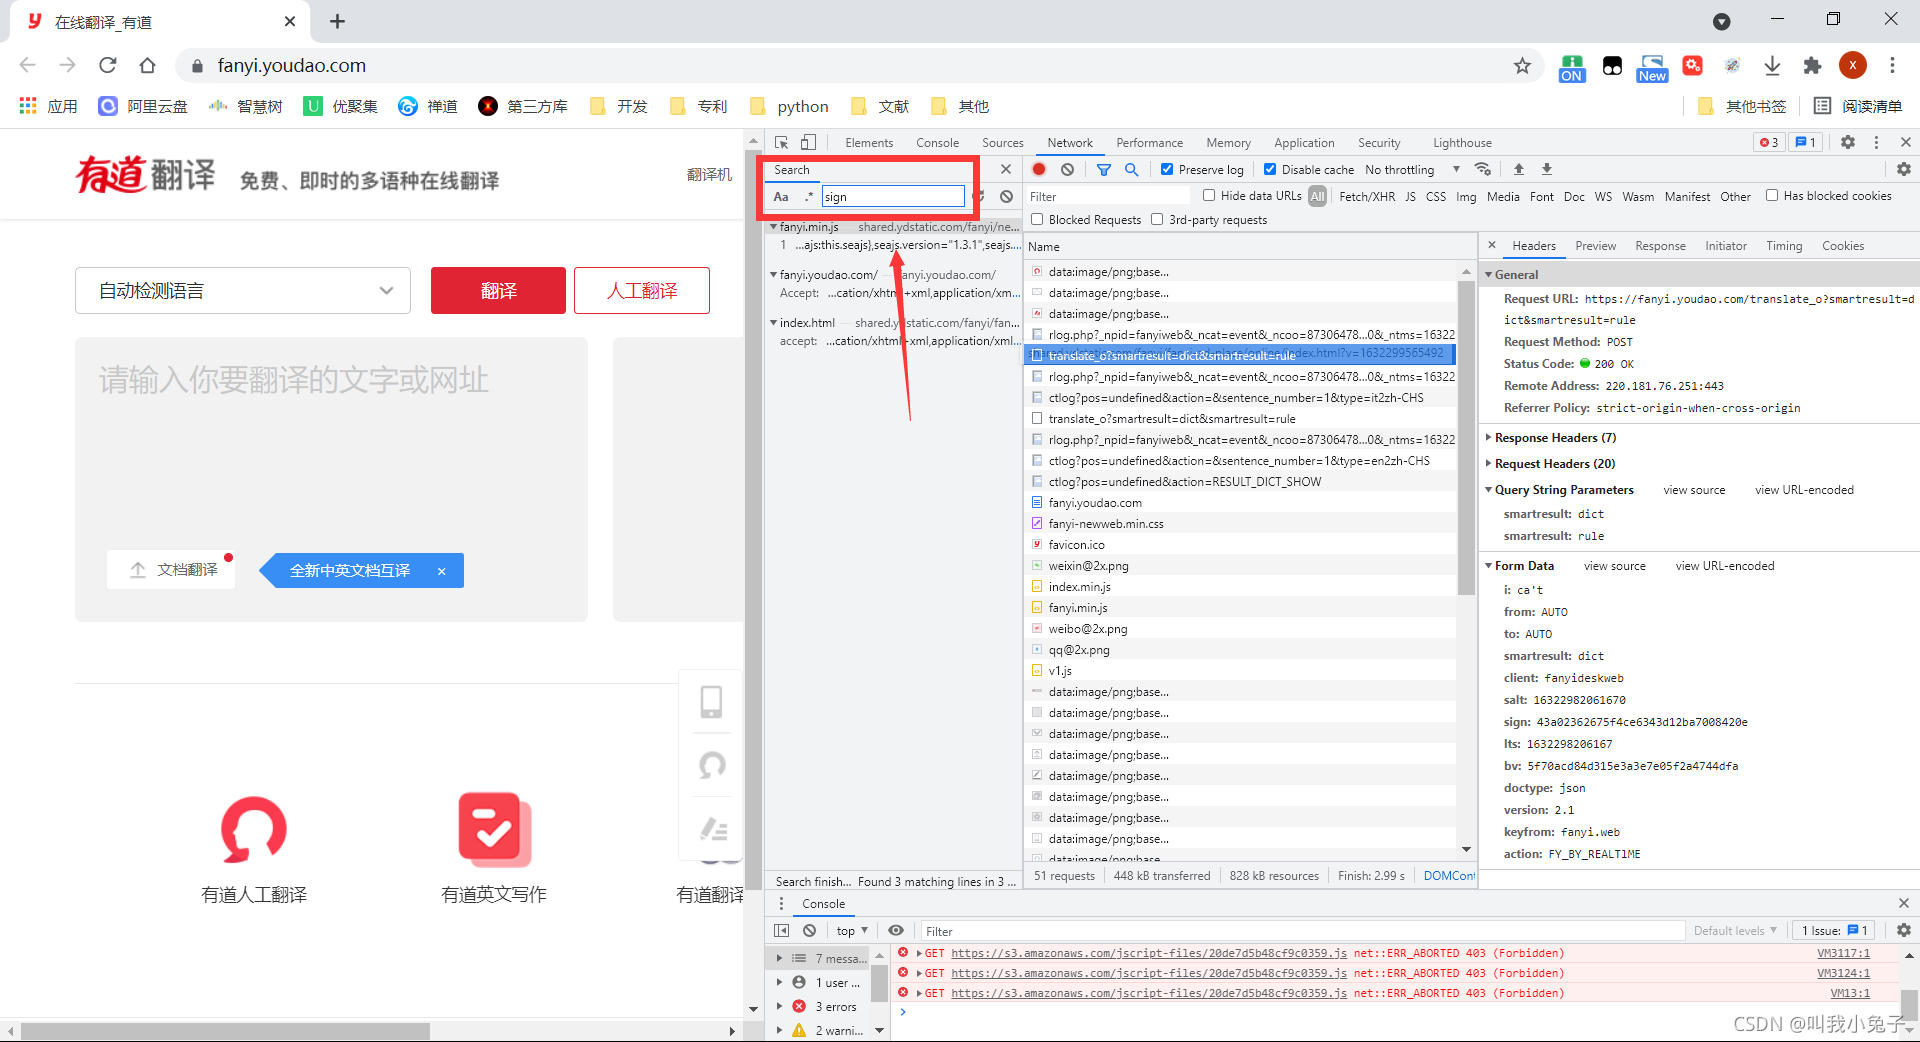This screenshot has height=1042, width=1920.
Task: Toggle Disable cache checkbox
Action: click(x=1270, y=169)
